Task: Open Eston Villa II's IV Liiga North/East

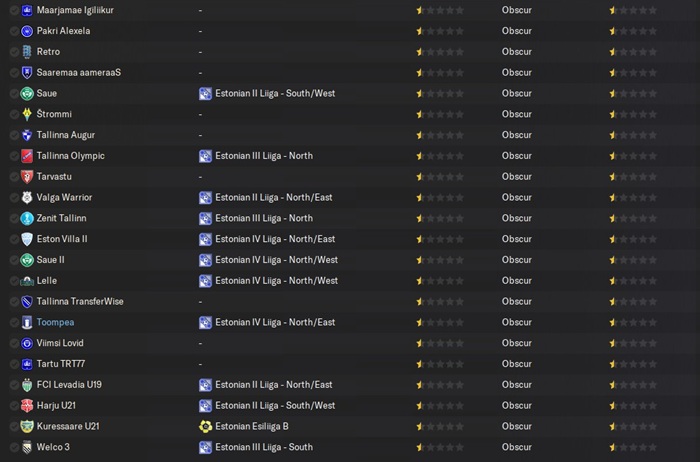Action: [275, 239]
